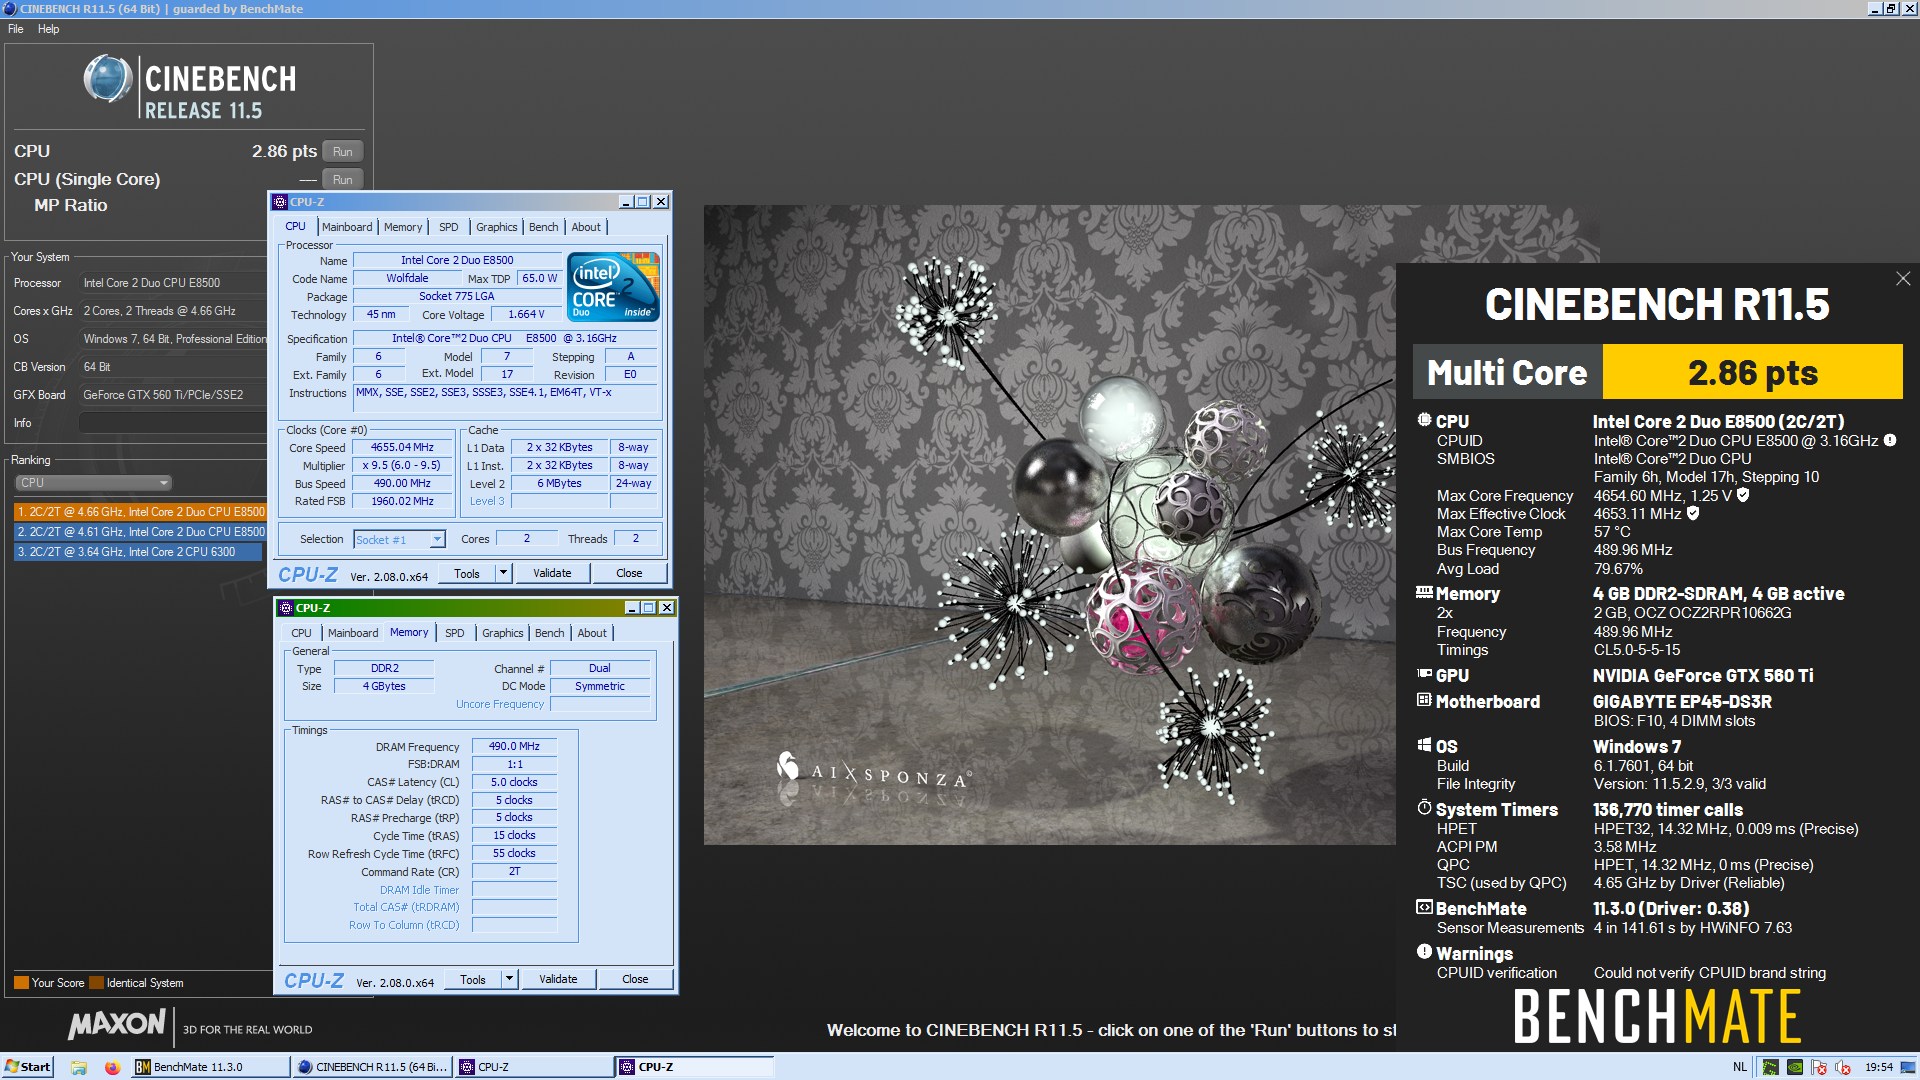
Task: Switch to the first CPU-Z taskbar button
Action: 535,1067
